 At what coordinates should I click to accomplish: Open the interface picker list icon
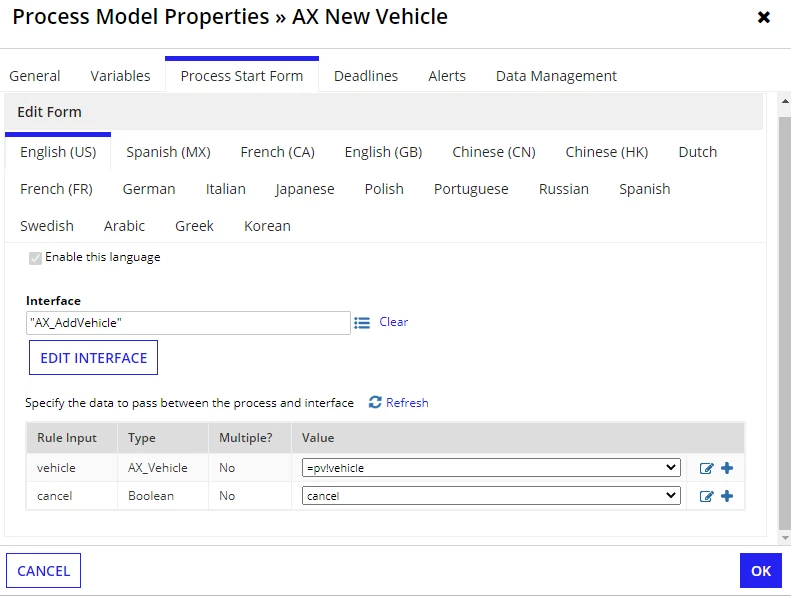click(x=362, y=322)
